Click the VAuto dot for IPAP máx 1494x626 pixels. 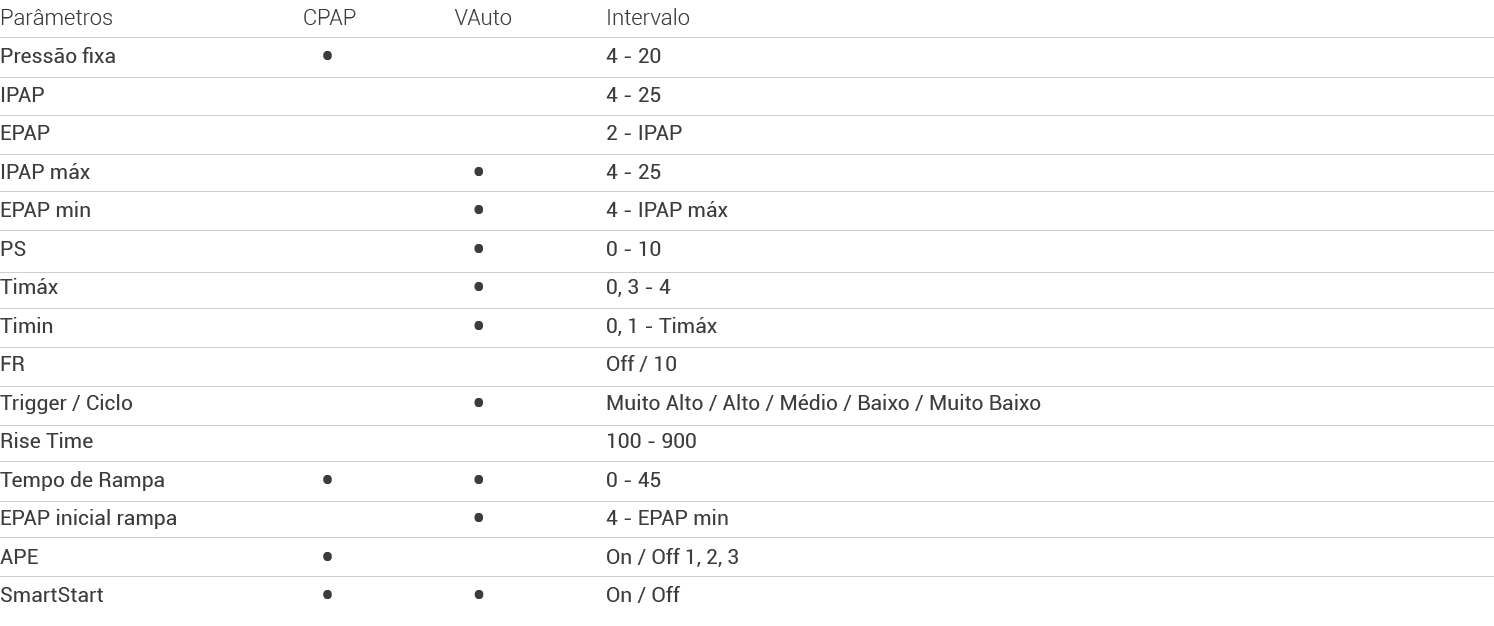[x=479, y=172]
